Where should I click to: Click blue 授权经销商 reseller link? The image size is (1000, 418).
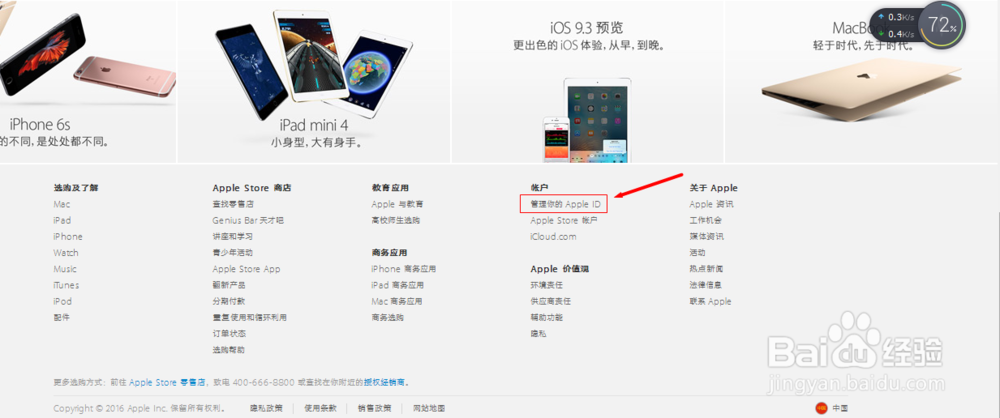[x=385, y=382]
